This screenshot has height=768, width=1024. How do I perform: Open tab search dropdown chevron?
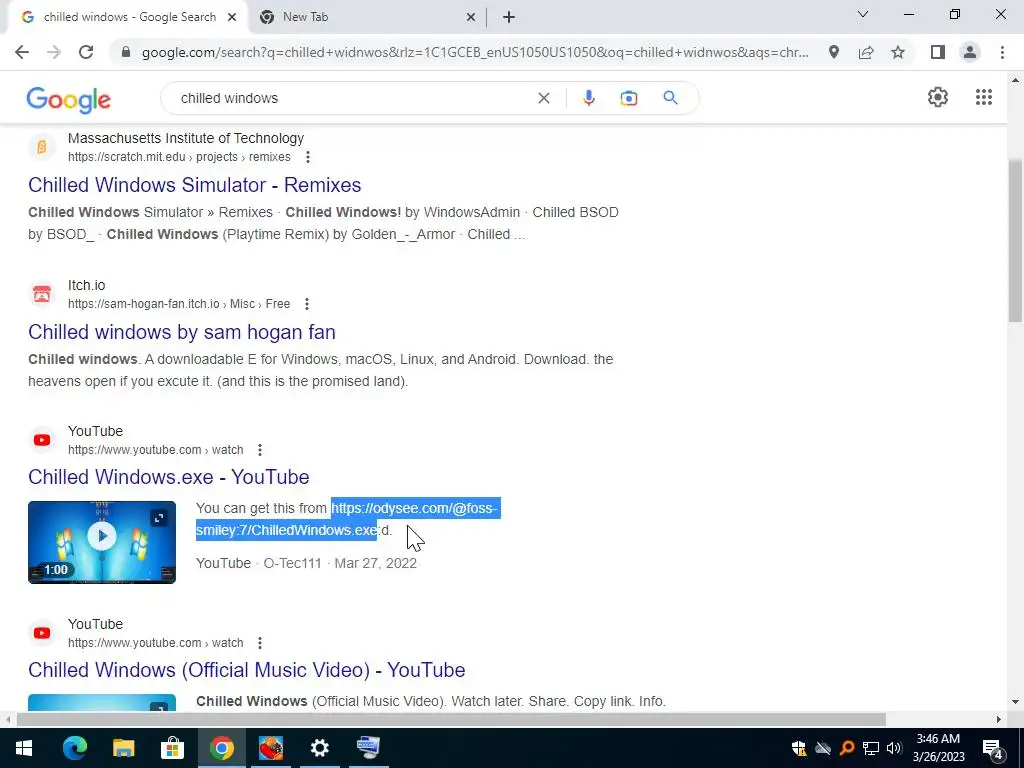pyautogui.click(x=863, y=14)
